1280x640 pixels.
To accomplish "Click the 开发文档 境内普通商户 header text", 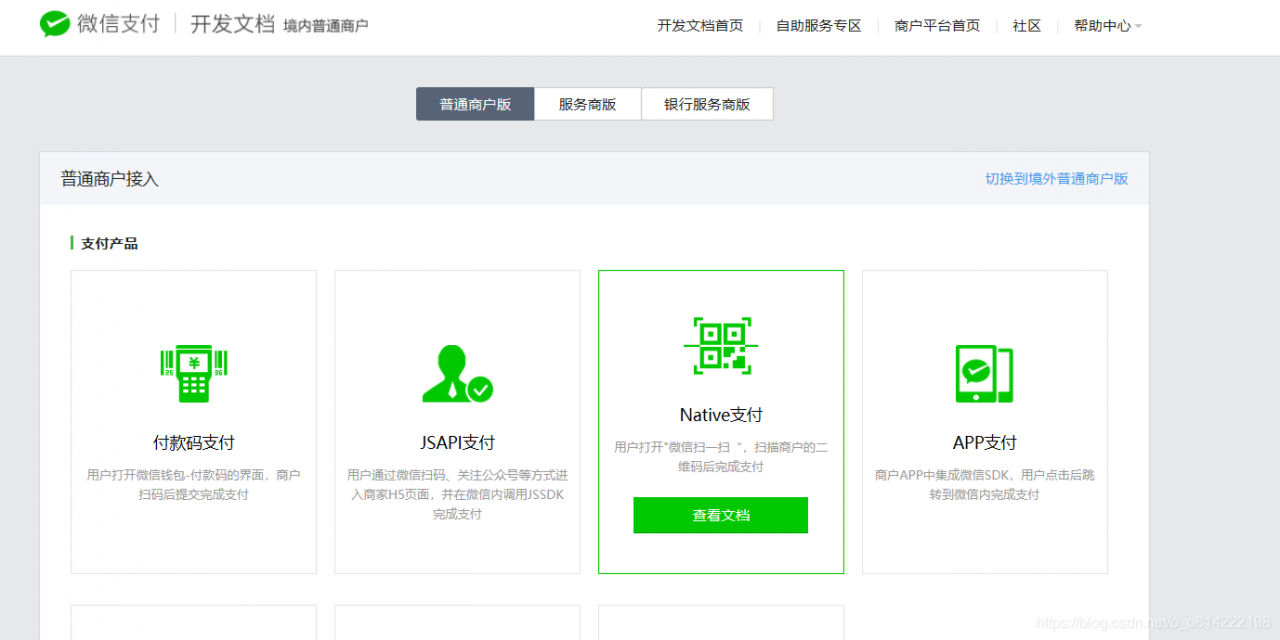I will [x=276, y=25].
